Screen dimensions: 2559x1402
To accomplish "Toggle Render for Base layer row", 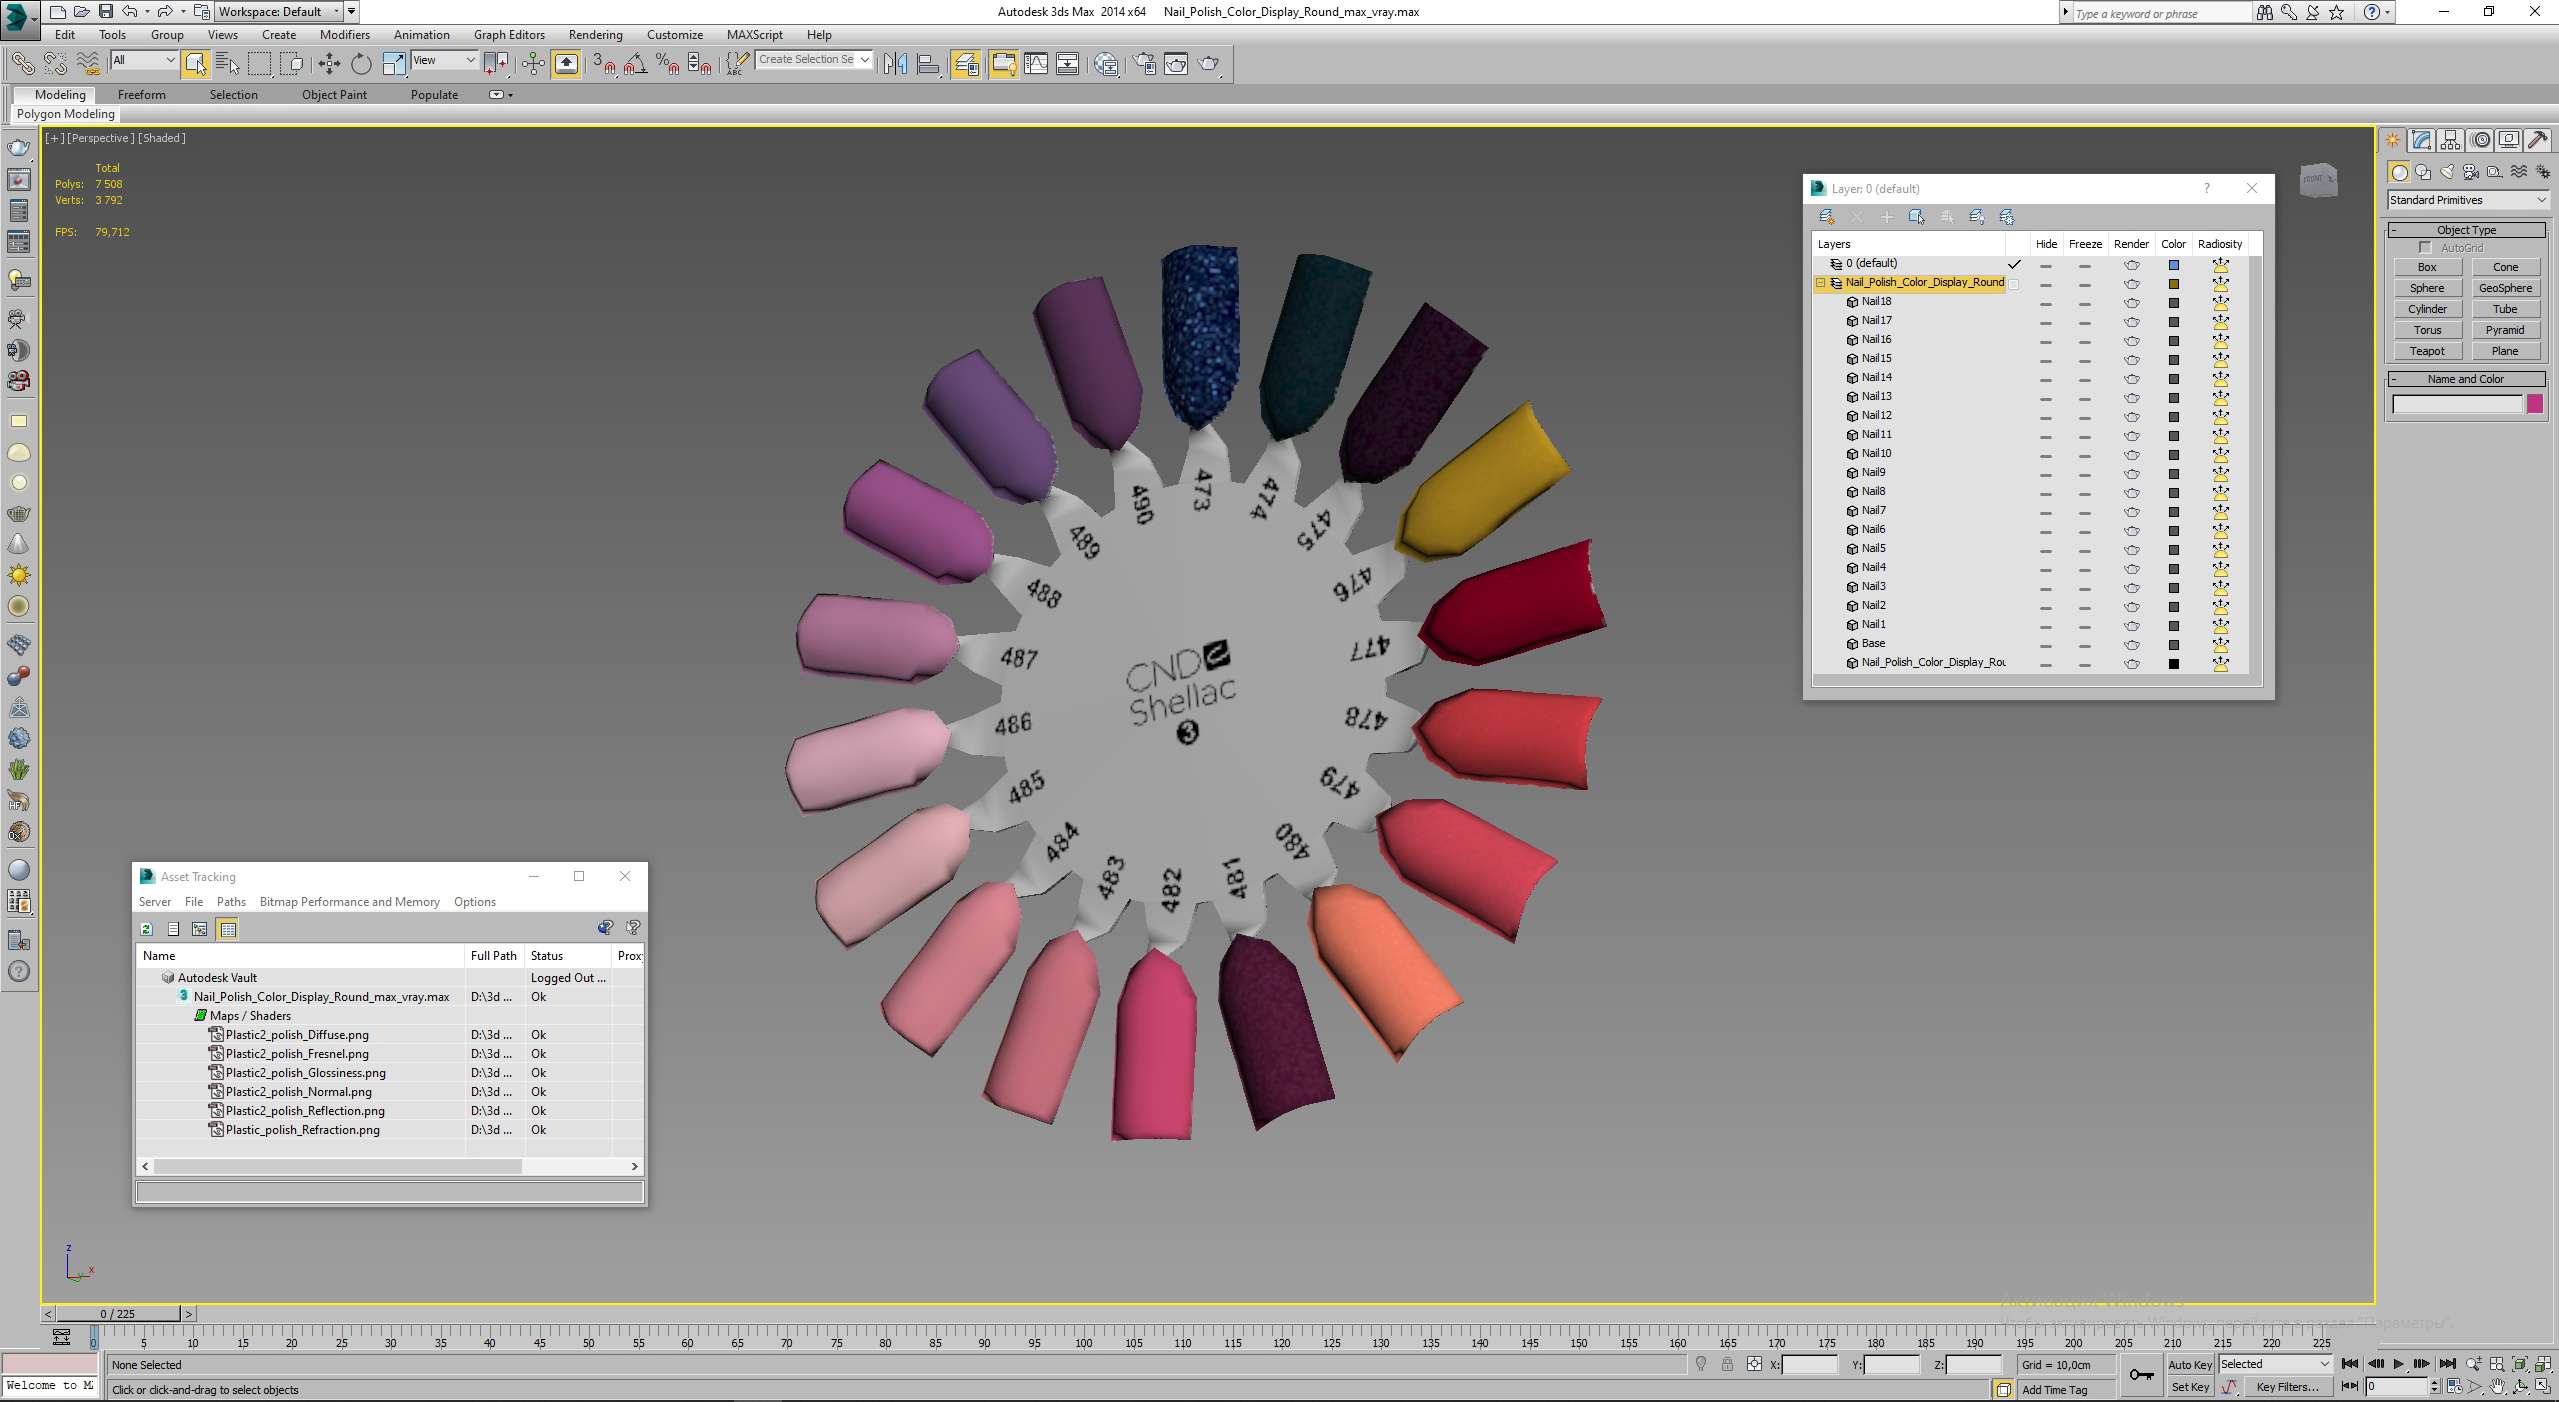I will [2131, 644].
